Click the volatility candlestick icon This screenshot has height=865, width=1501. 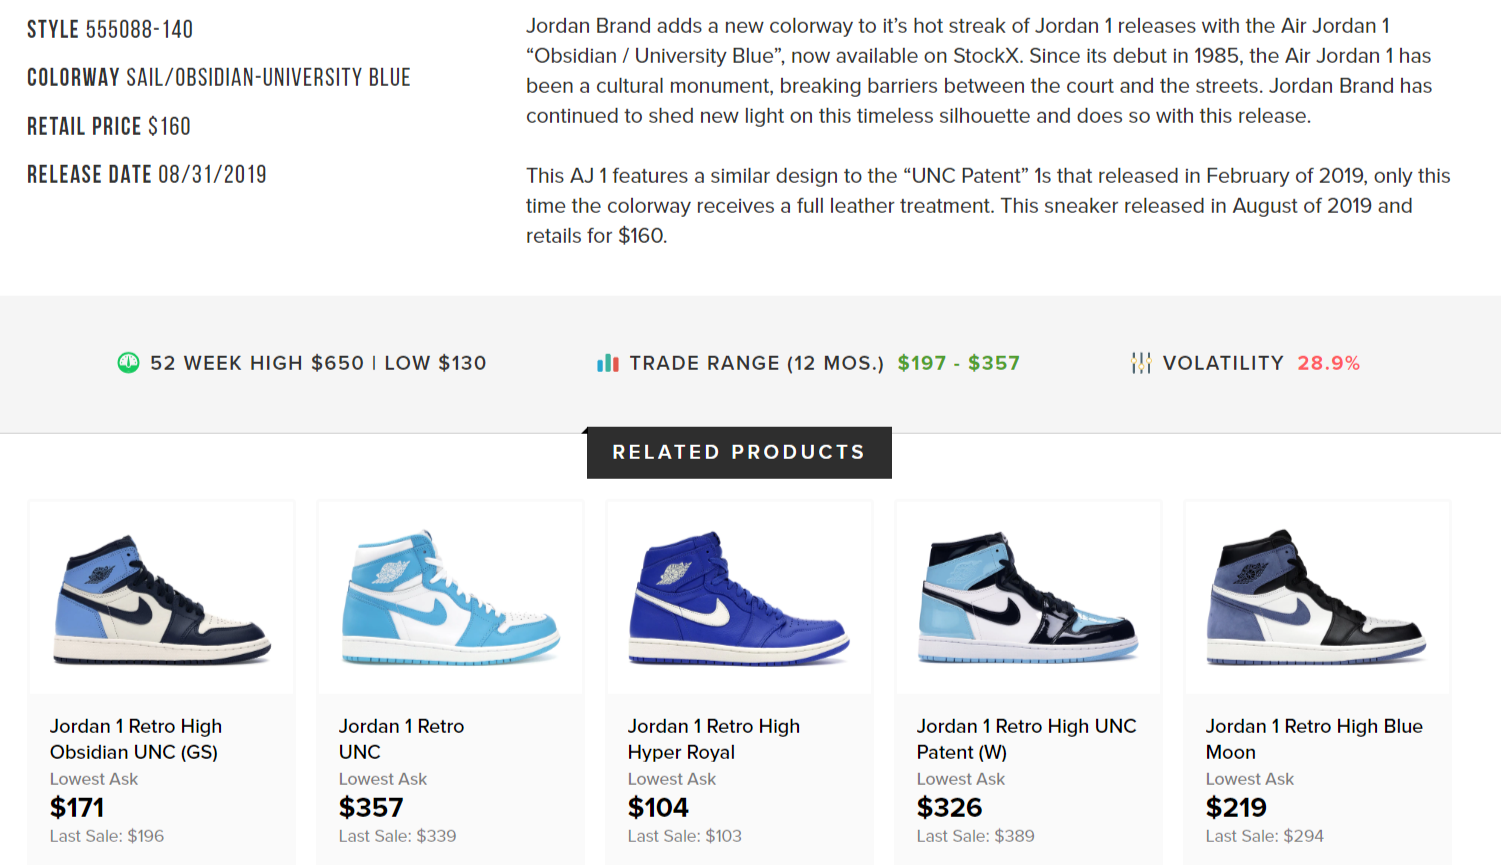click(x=1141, y=363)
